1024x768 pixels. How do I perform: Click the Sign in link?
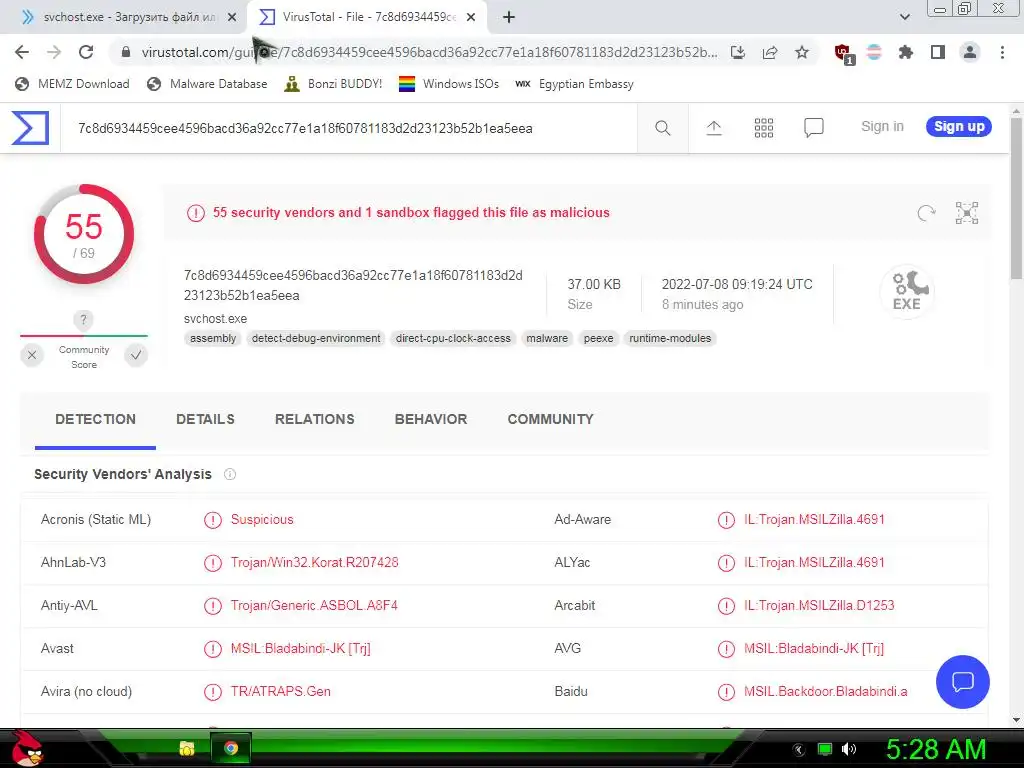882,127
